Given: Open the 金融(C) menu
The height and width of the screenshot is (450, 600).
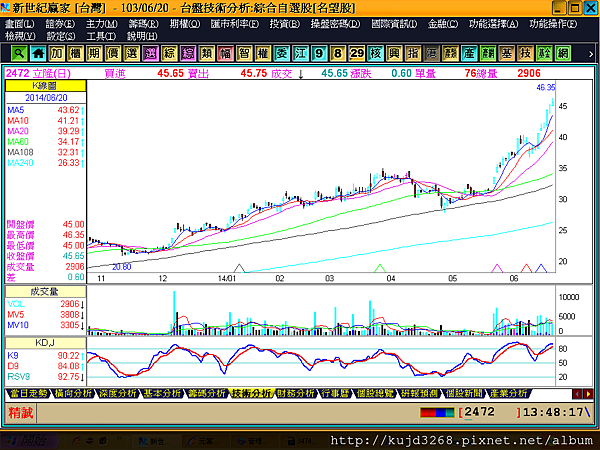Looking at the screenshot, I should (443, 24).
